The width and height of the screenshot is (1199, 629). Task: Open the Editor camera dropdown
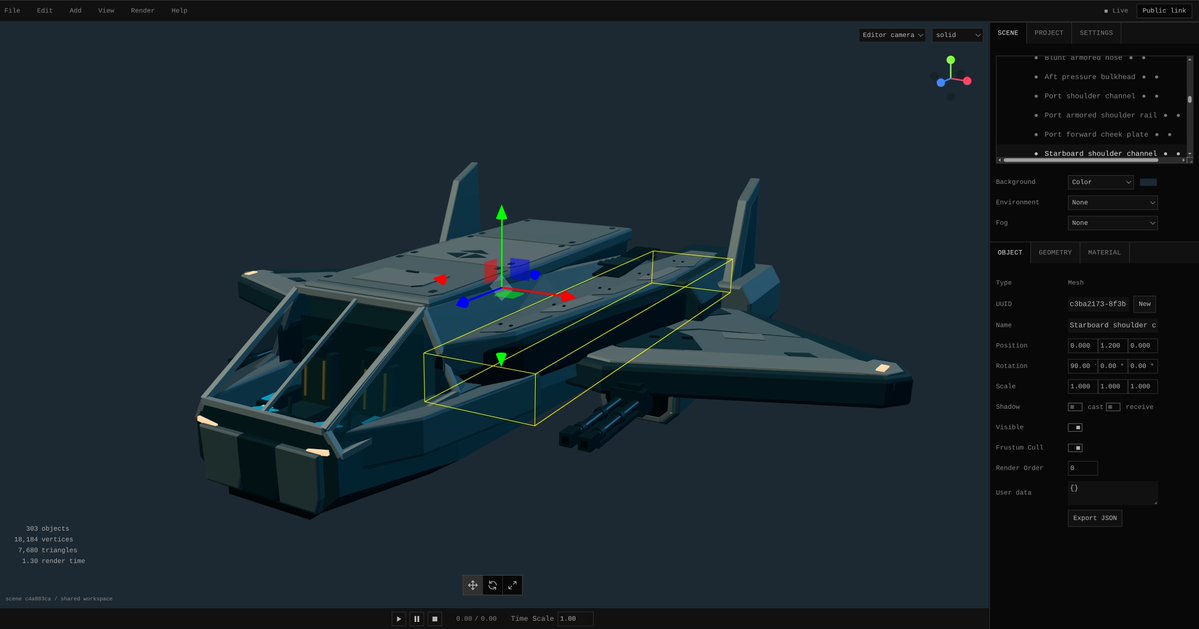click(892, 35)
